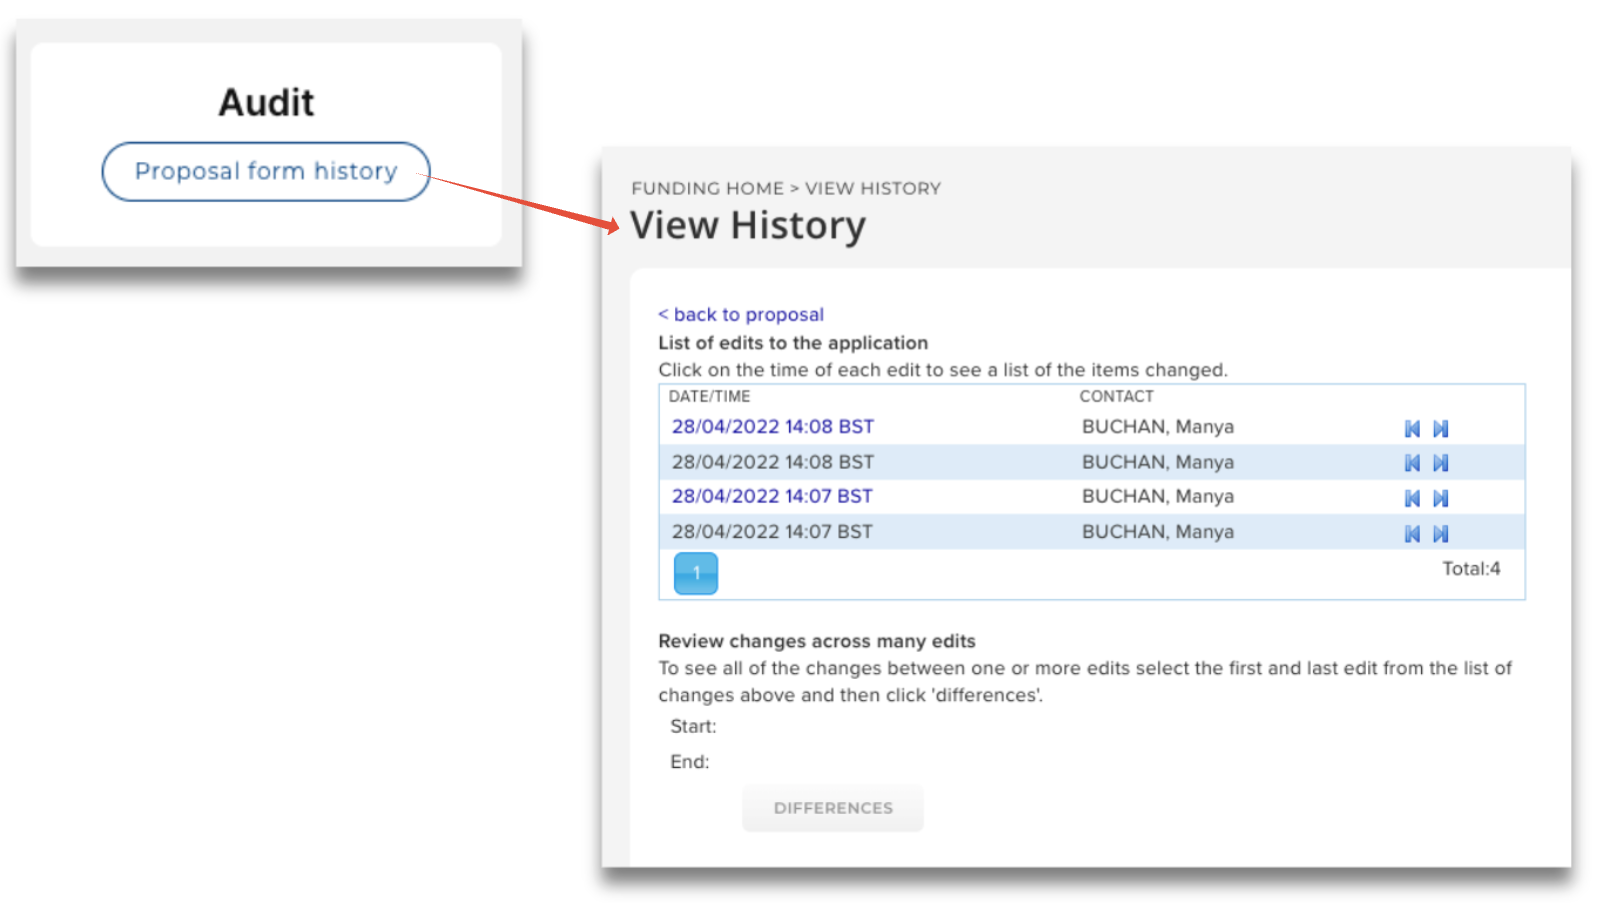Viewport: 1603px width, 916px height.
Task: Navigate to FUNDING HOME breadcrumb
Action: coord(707,189)
